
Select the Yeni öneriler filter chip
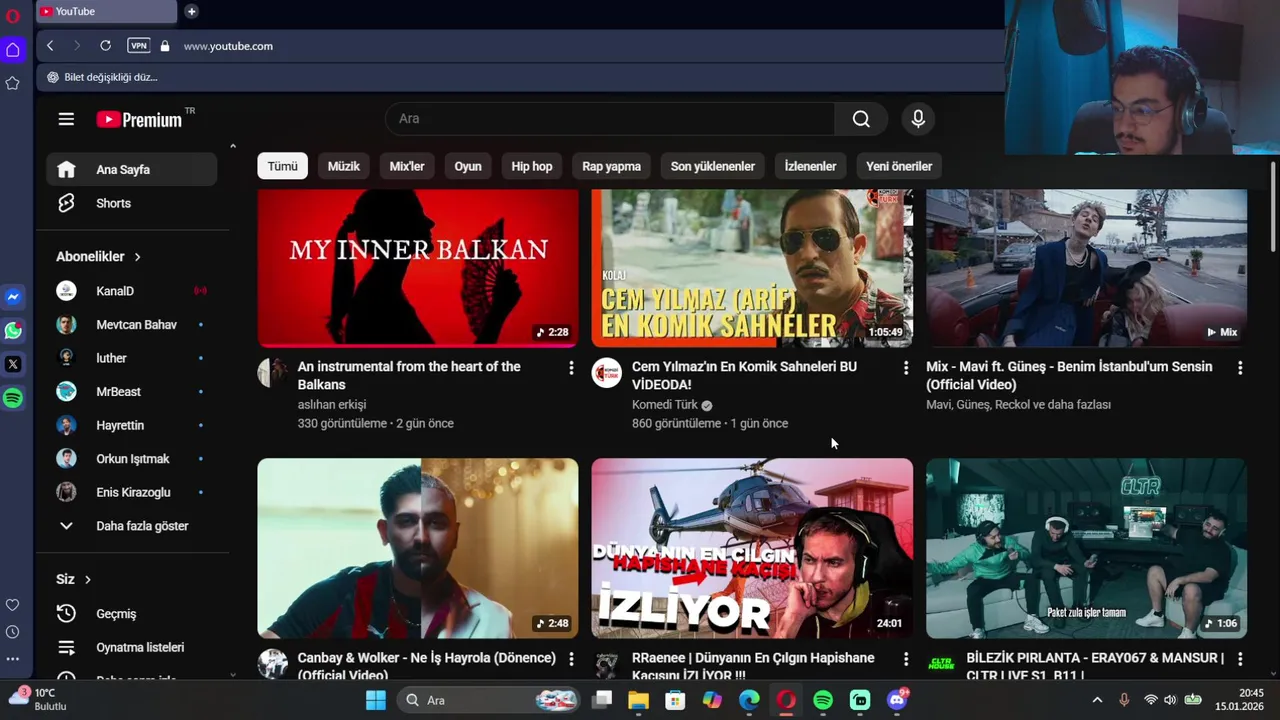coord(899,166)
